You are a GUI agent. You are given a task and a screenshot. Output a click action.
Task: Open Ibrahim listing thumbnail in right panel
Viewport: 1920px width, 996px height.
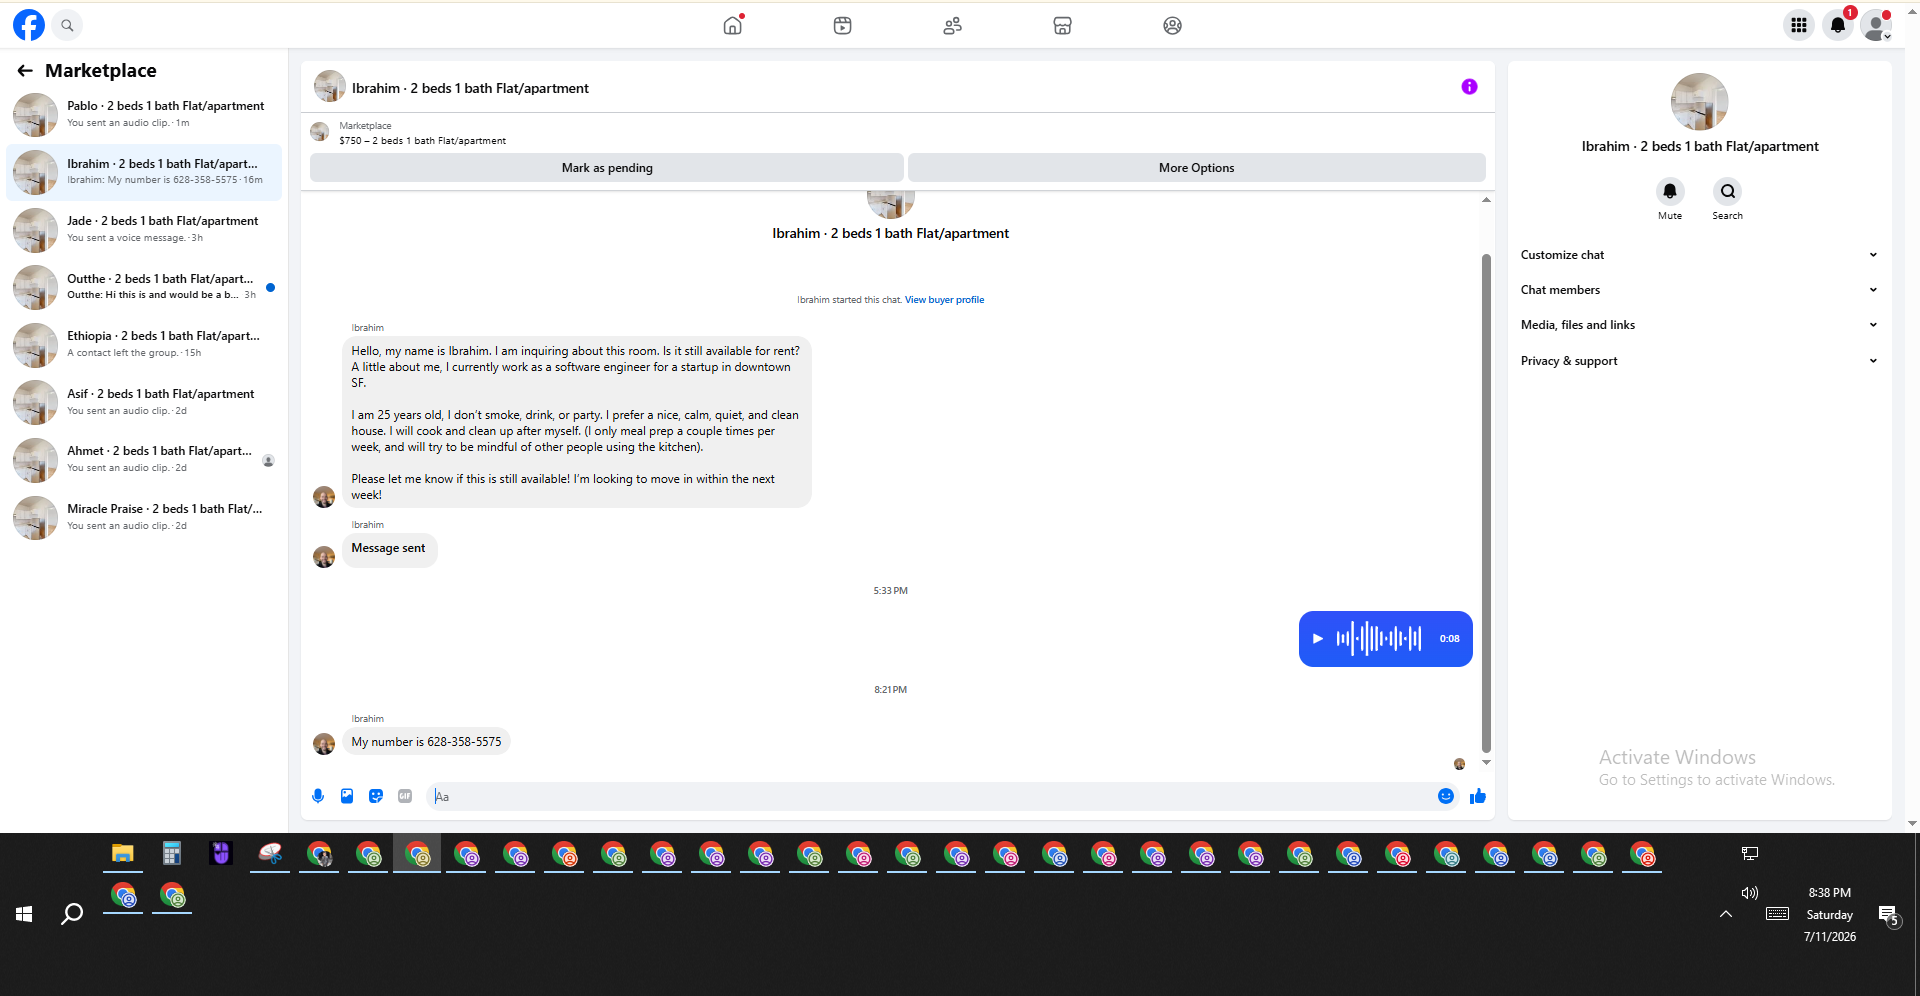(1700, 102)
